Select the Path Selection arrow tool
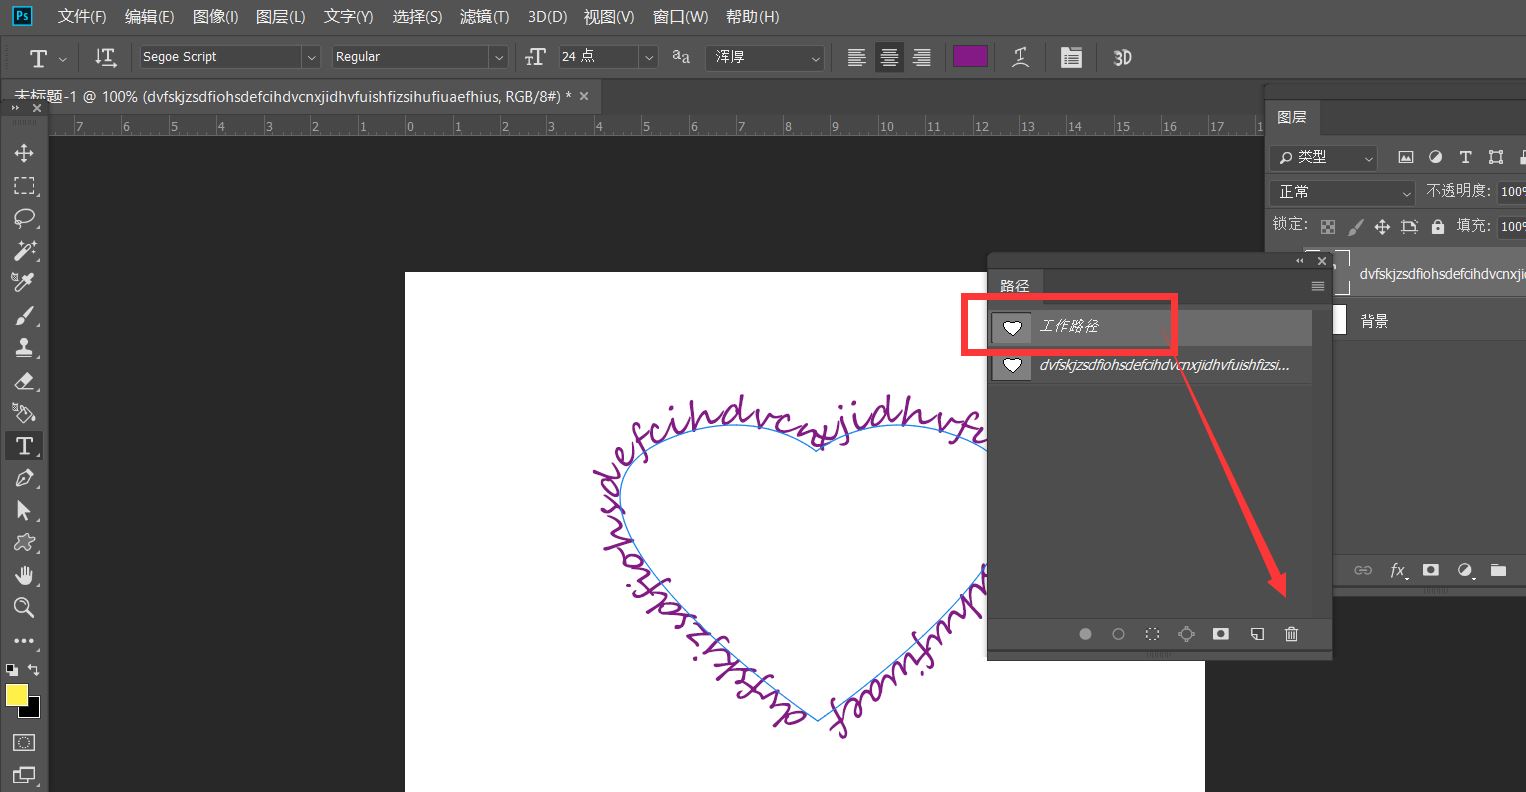This screenshot has width=1526, height=792. pyautogui.click(x=24, y=511)
